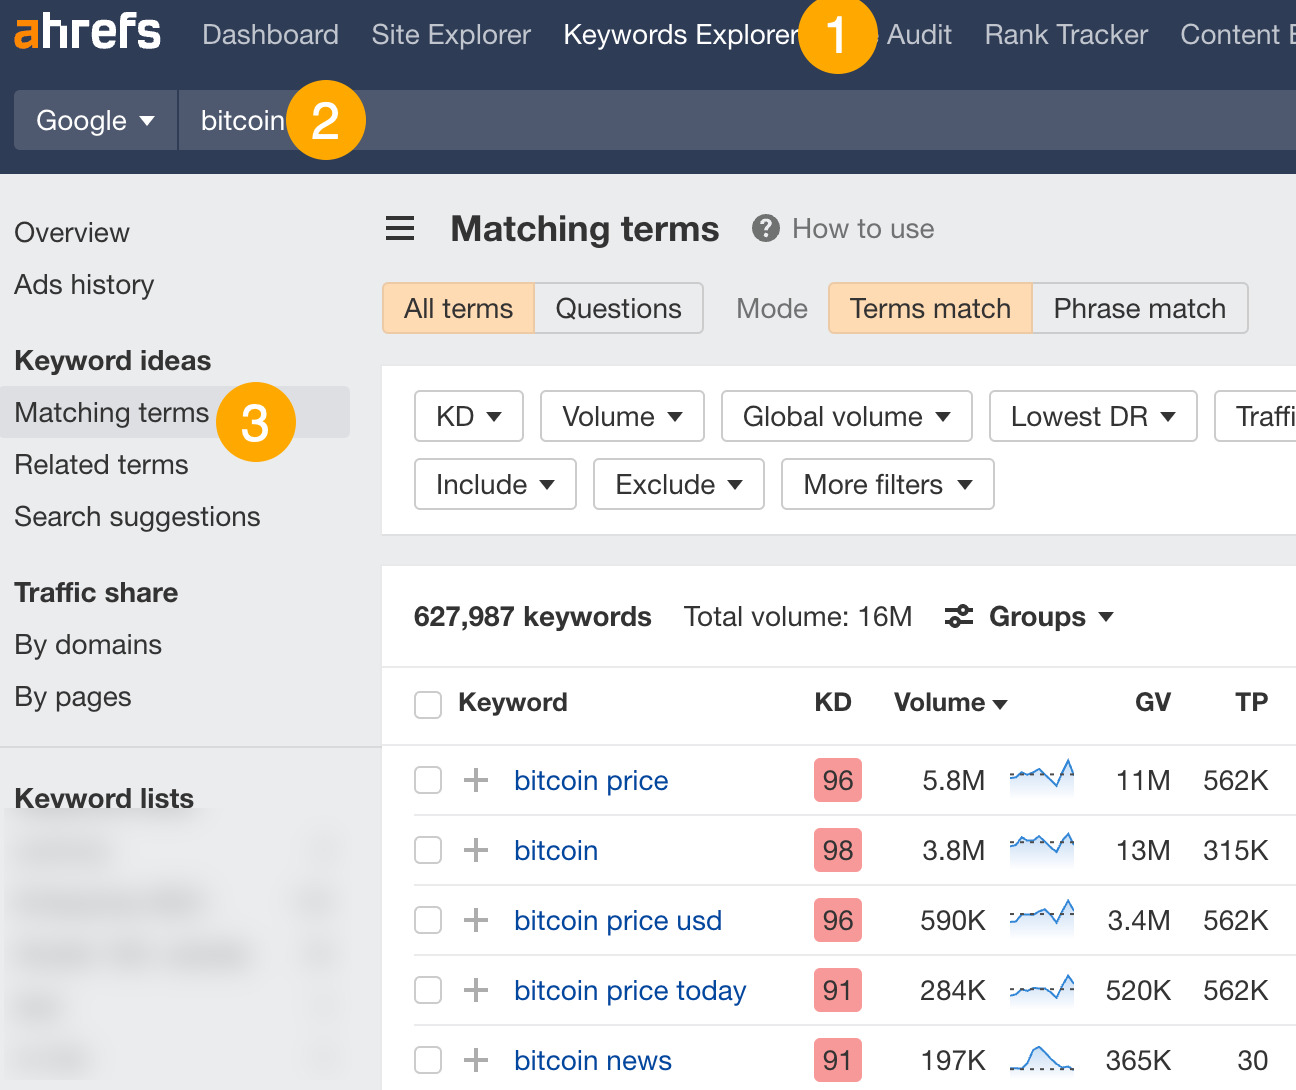Open the More filters dropdown

[886, 484]
